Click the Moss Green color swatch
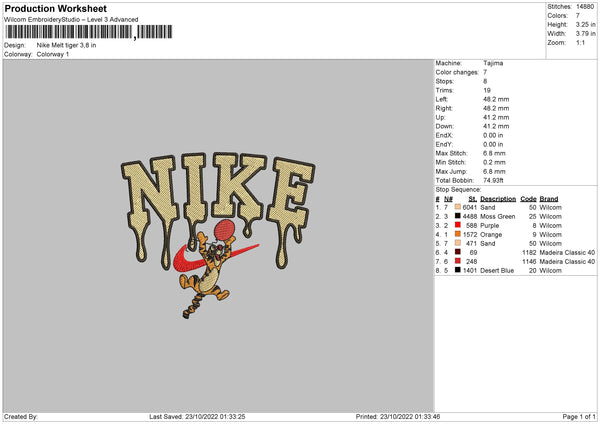Screen dimensions: 600x424 click(458, 216)
